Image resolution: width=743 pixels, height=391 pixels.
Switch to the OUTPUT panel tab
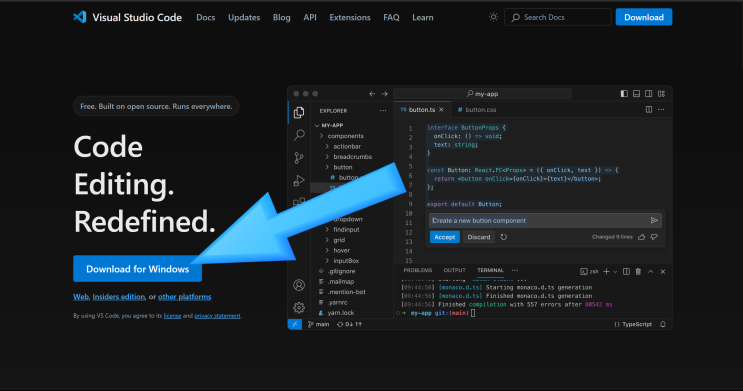454,270
